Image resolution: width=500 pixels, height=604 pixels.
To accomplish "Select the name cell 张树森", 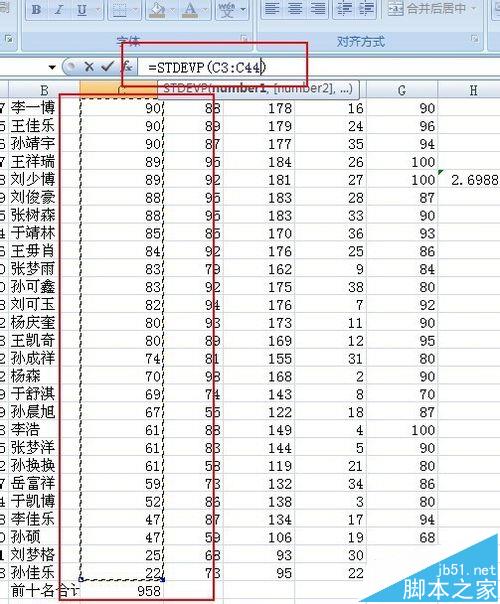I will point(44,216).
